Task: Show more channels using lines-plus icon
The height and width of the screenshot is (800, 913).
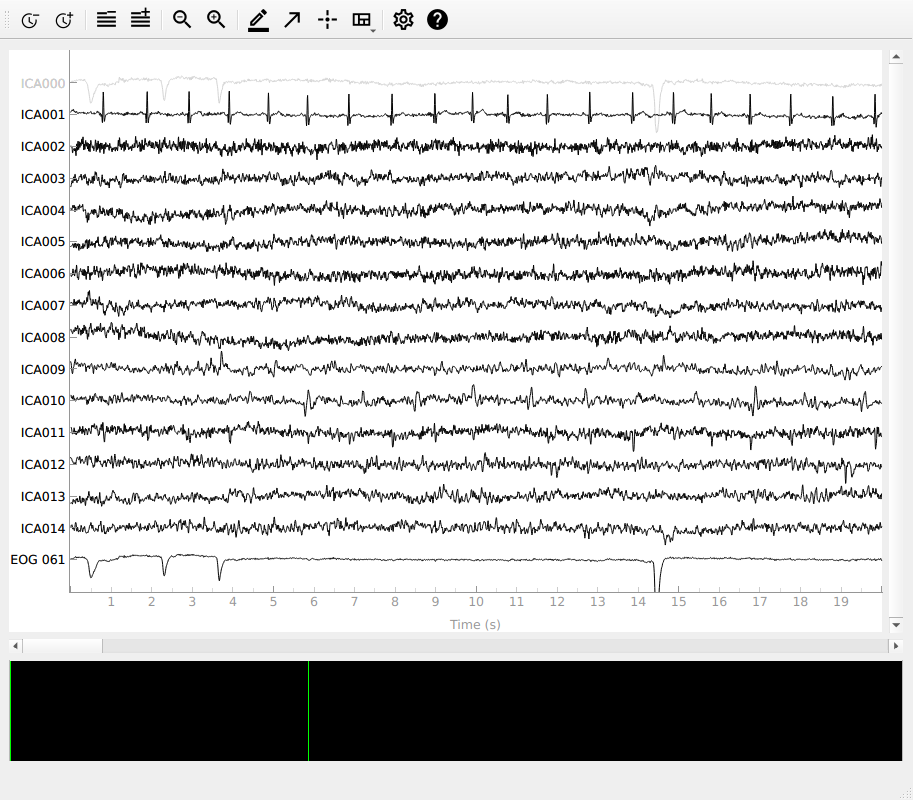Action: click(x=141, y=19)
